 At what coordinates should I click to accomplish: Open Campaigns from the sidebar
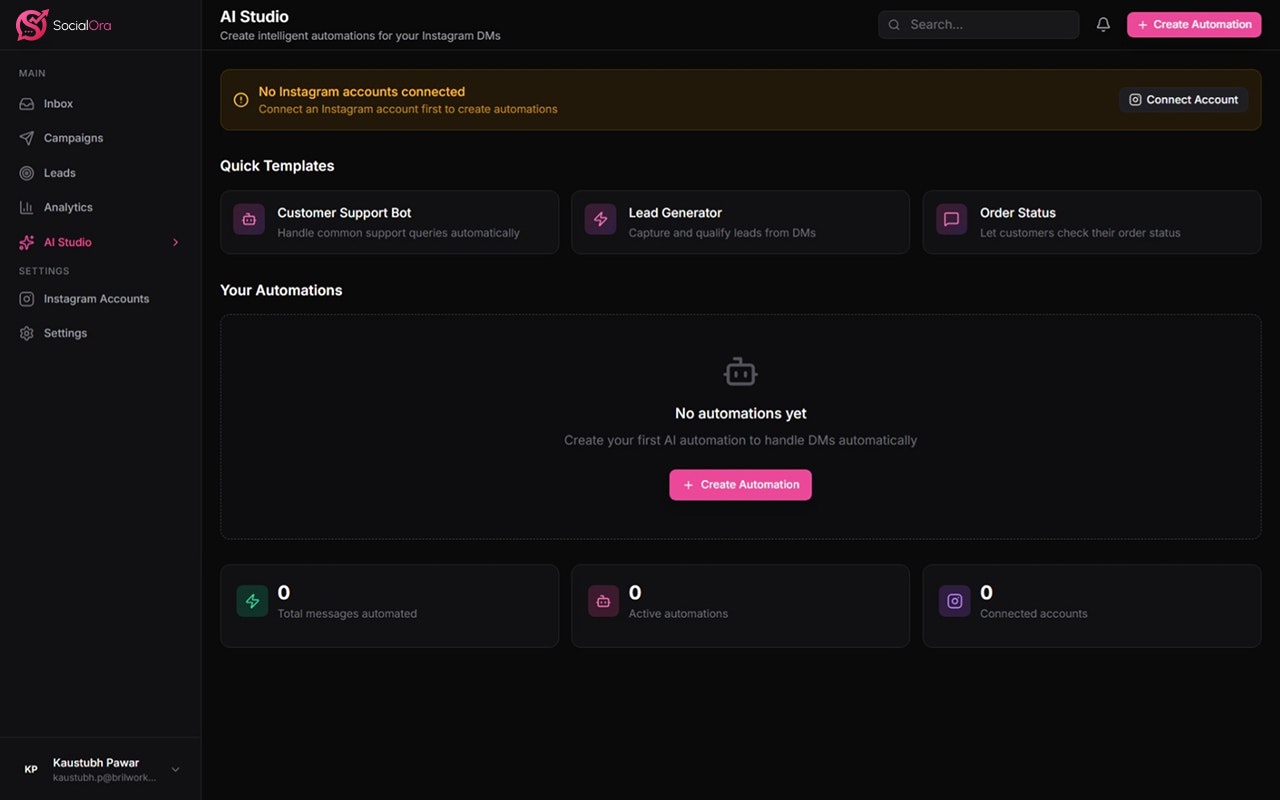click(x=73, y=138)
